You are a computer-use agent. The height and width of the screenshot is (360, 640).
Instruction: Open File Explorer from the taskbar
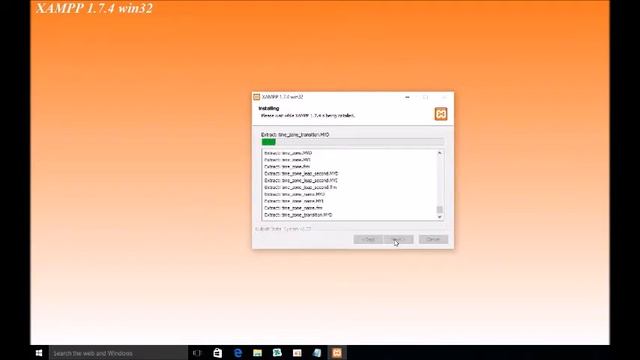pyautogui.click(x=258, y=353)
